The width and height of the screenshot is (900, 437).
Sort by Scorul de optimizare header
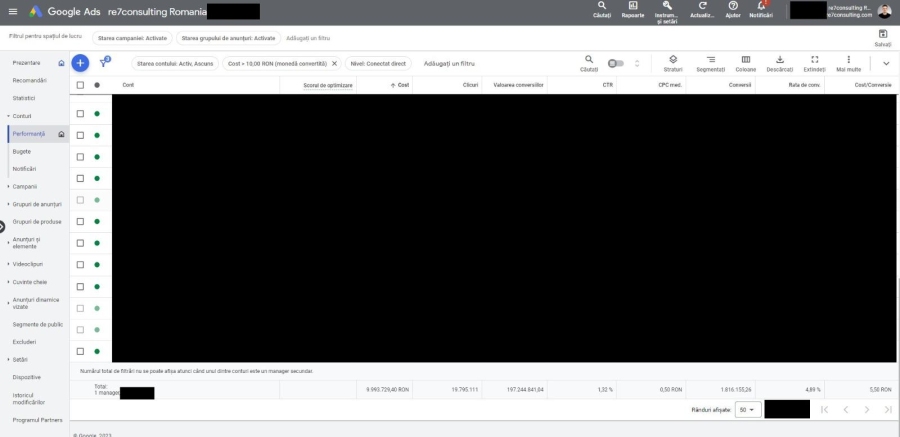328,86
